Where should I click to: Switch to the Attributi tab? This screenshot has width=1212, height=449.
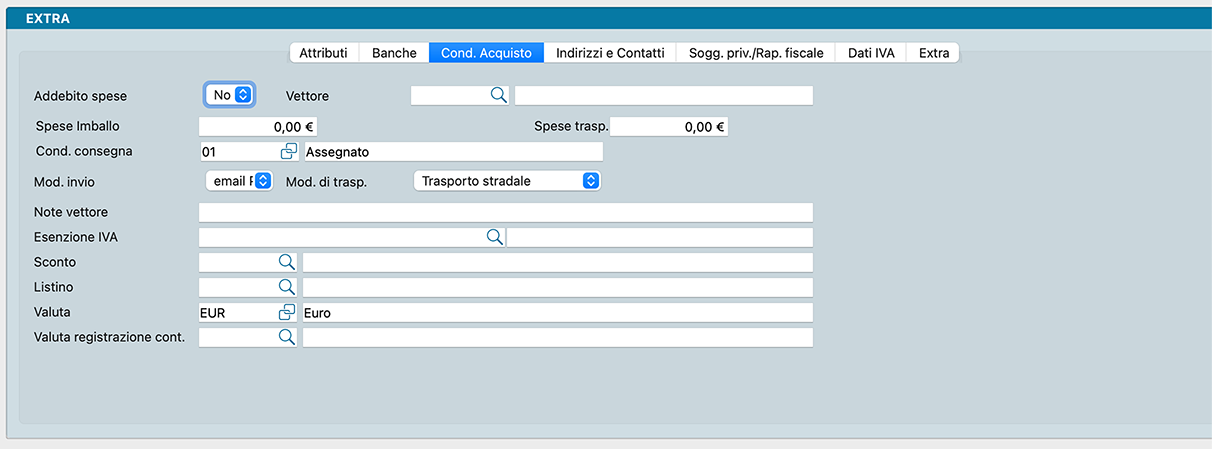323,53
